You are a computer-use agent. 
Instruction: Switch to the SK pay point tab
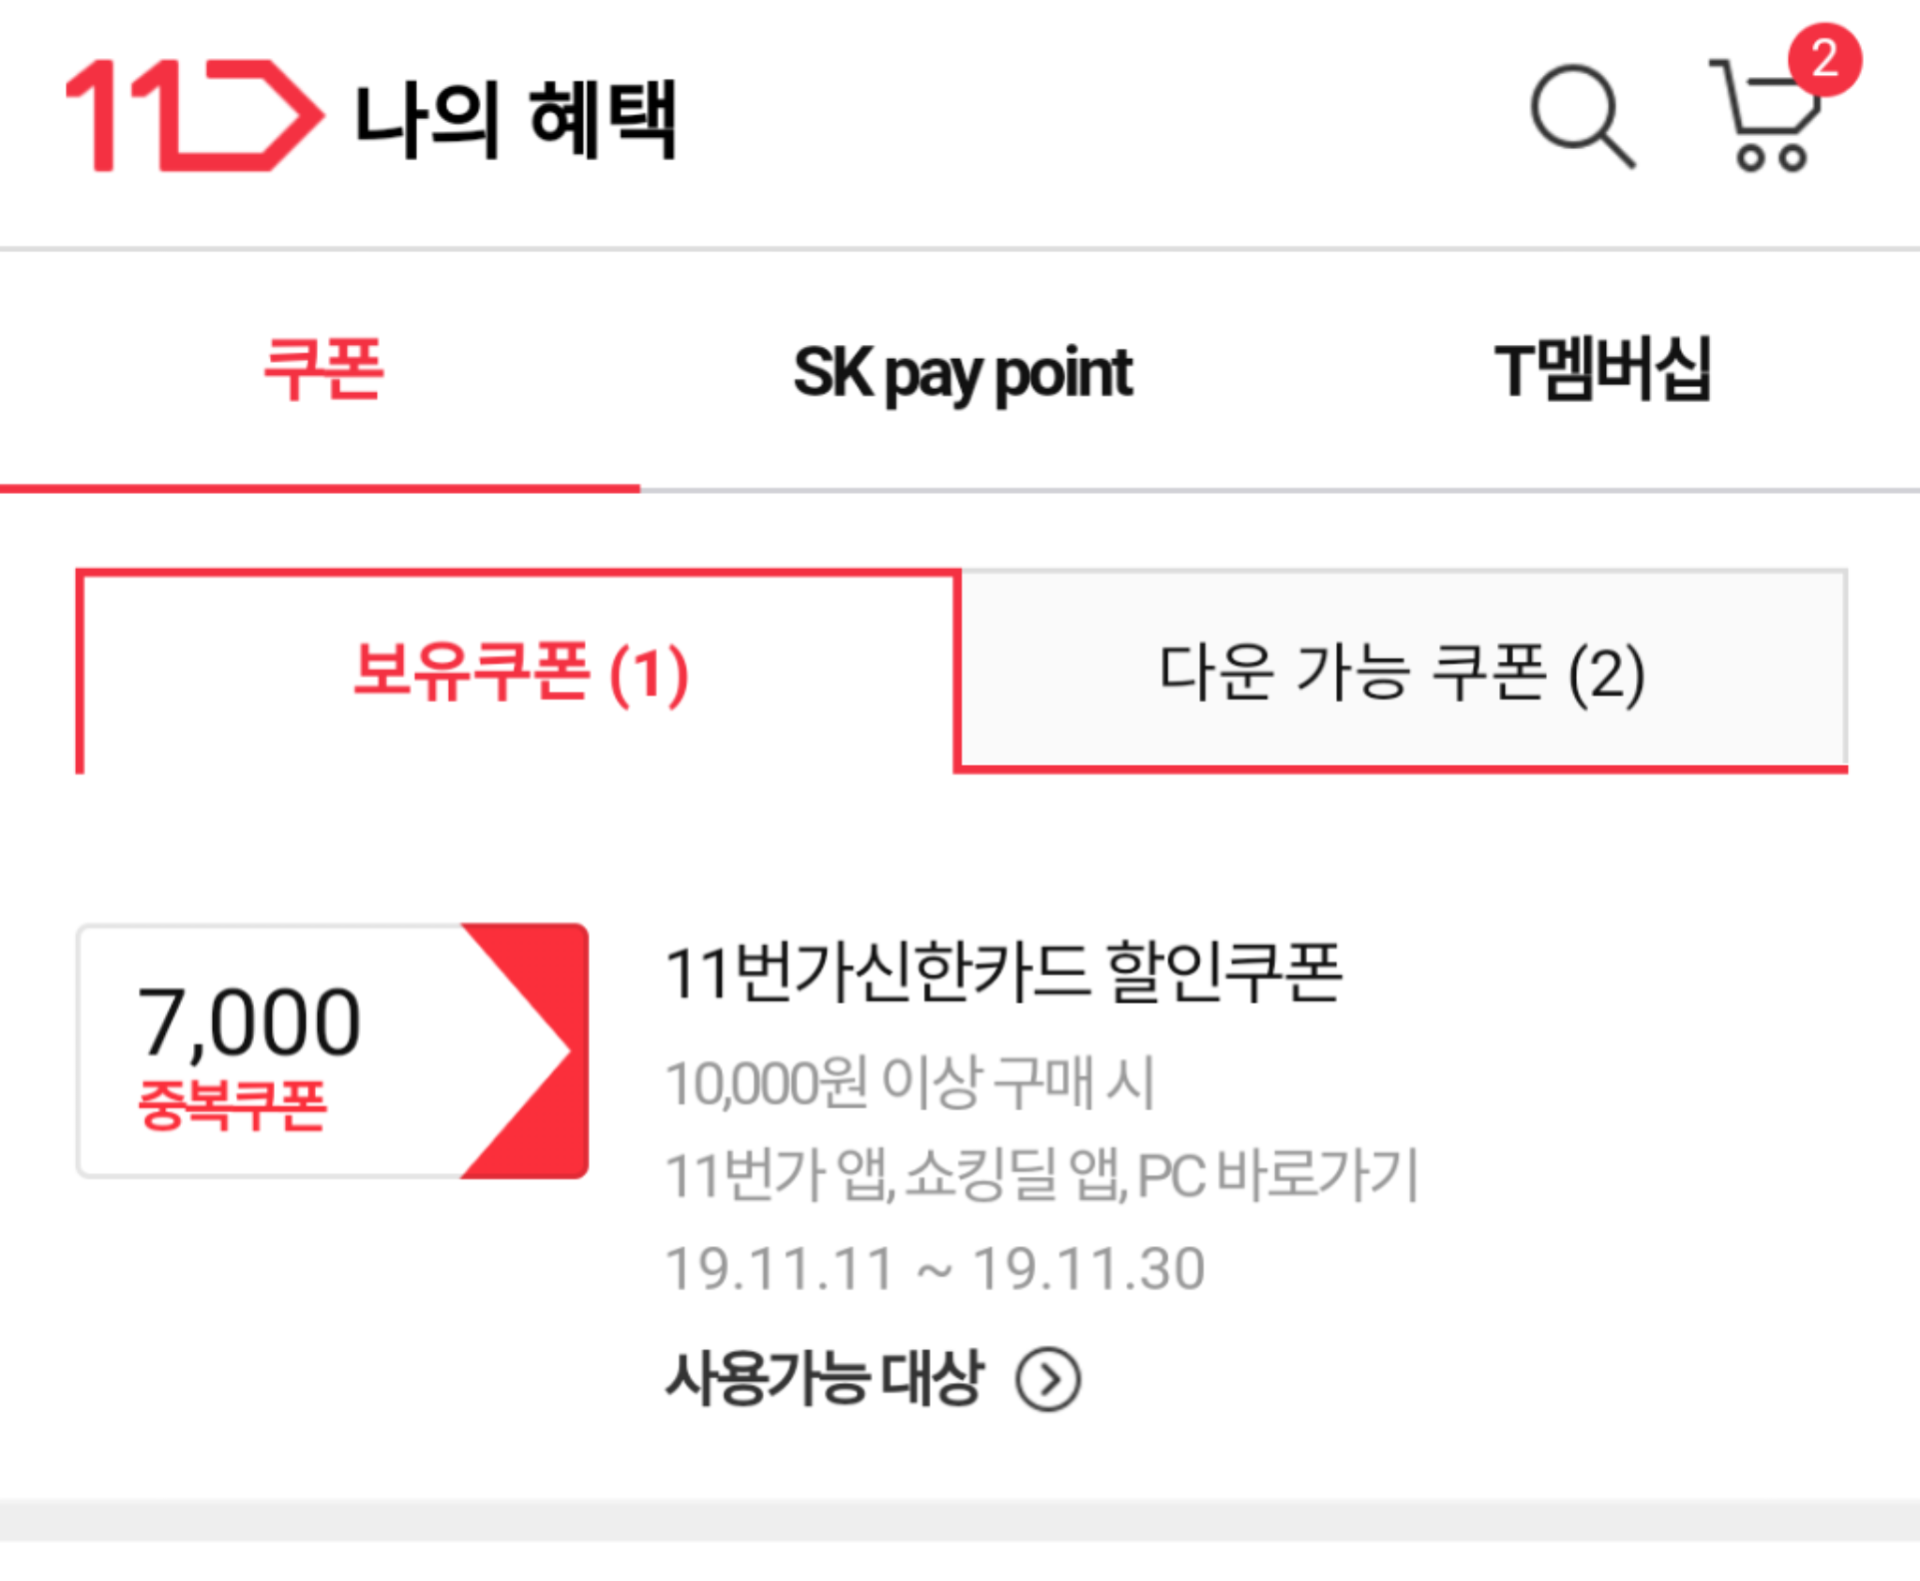(963, 374)
